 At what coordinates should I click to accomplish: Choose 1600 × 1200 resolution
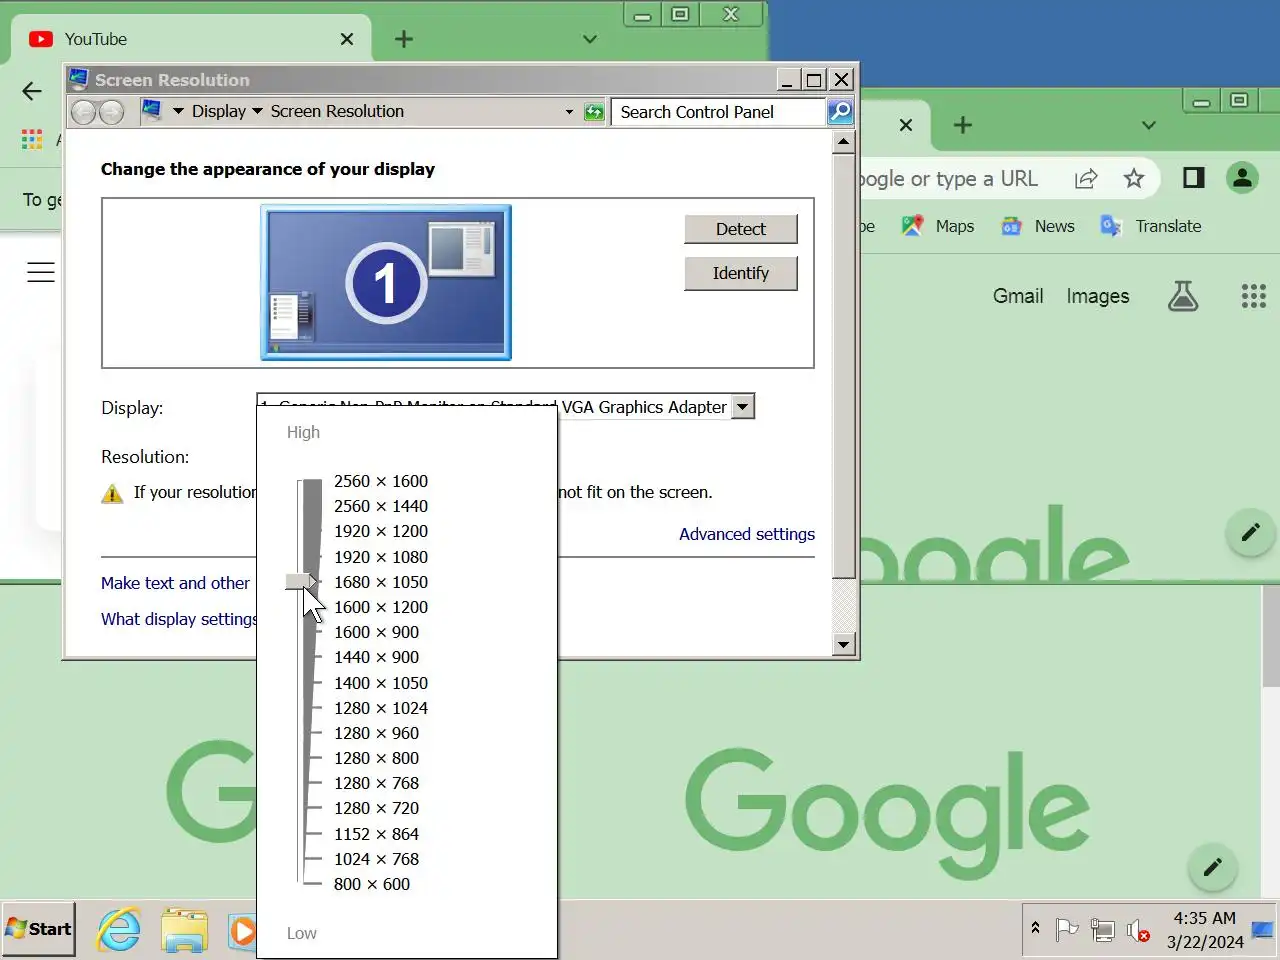381,607
